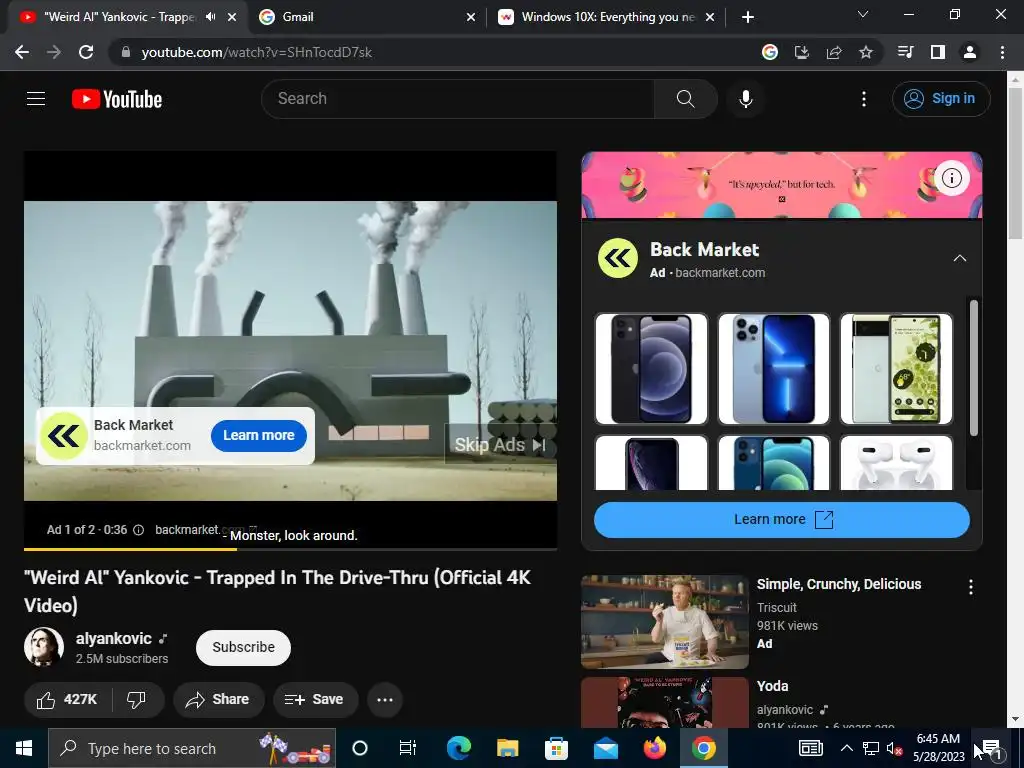
Task: Save the video to a playlist
Action: pyautogui.click(x=315, y=699)
